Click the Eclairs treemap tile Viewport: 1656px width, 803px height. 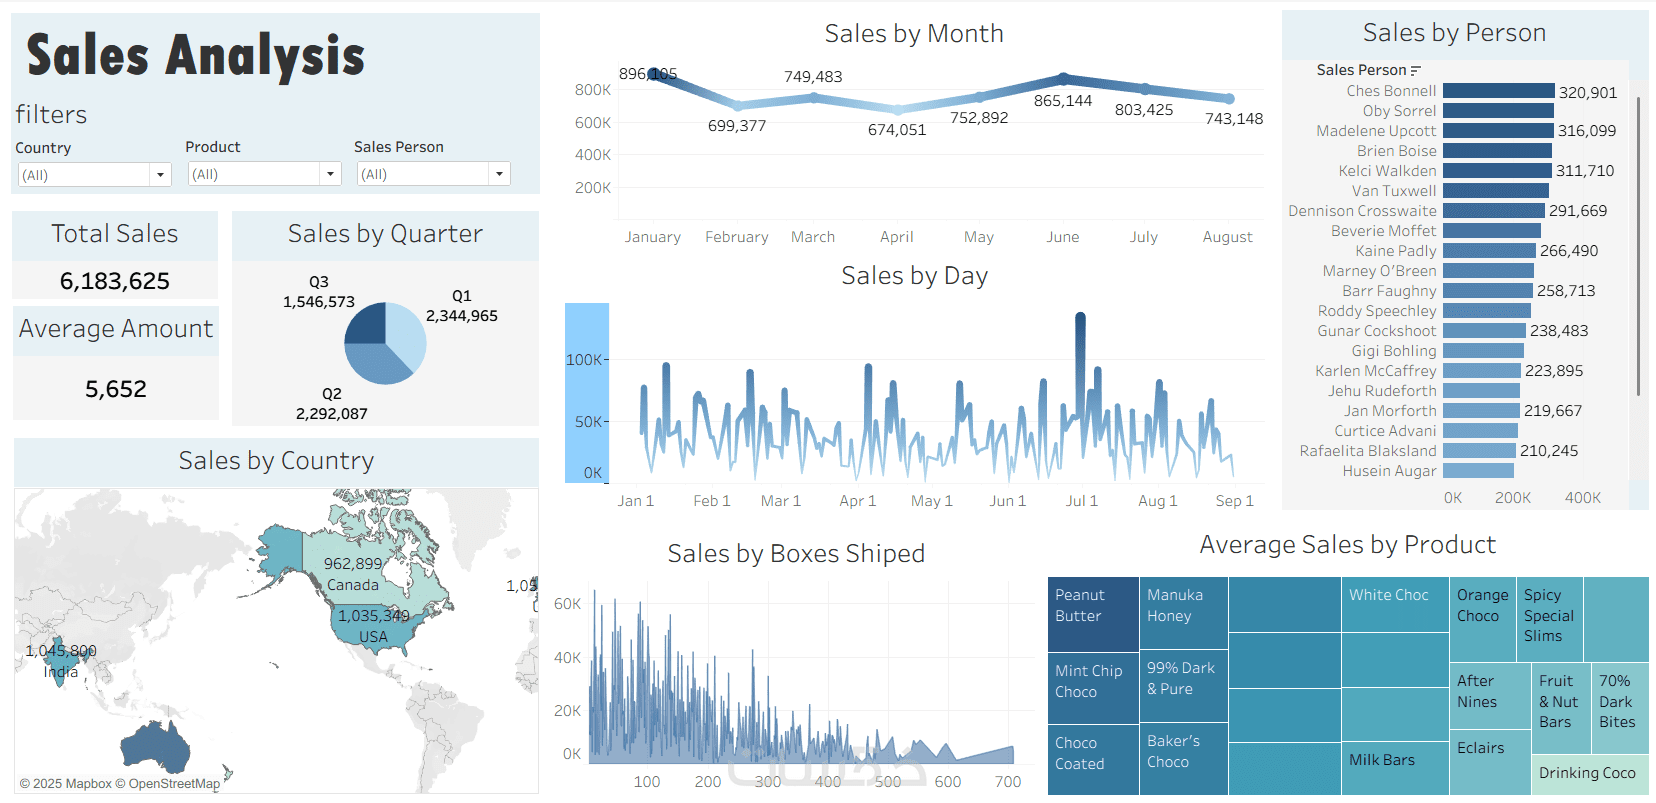[1490, 763]
